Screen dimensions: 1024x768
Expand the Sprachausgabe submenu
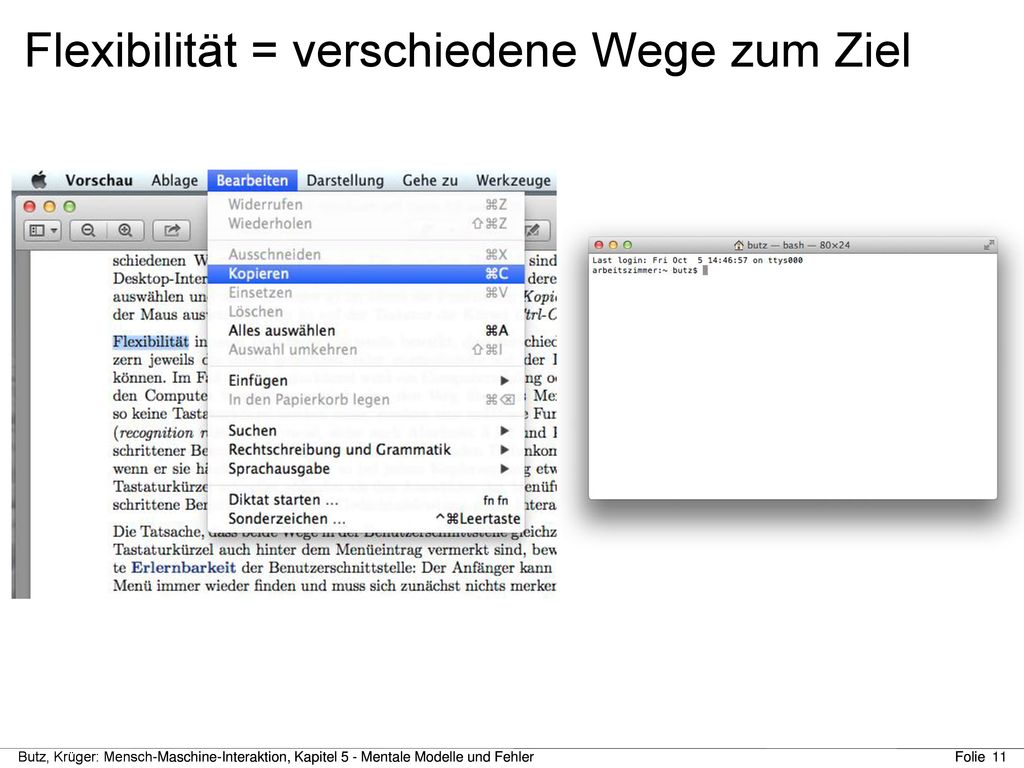tap(366, 468)
